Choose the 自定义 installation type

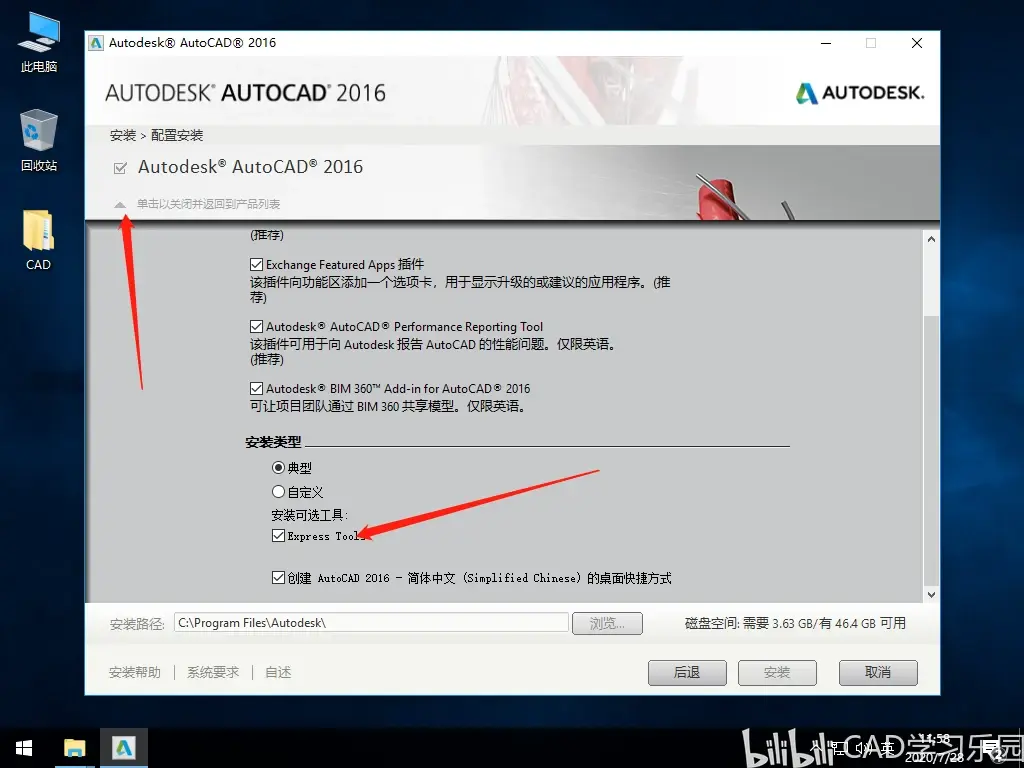(x=278, y=492)
